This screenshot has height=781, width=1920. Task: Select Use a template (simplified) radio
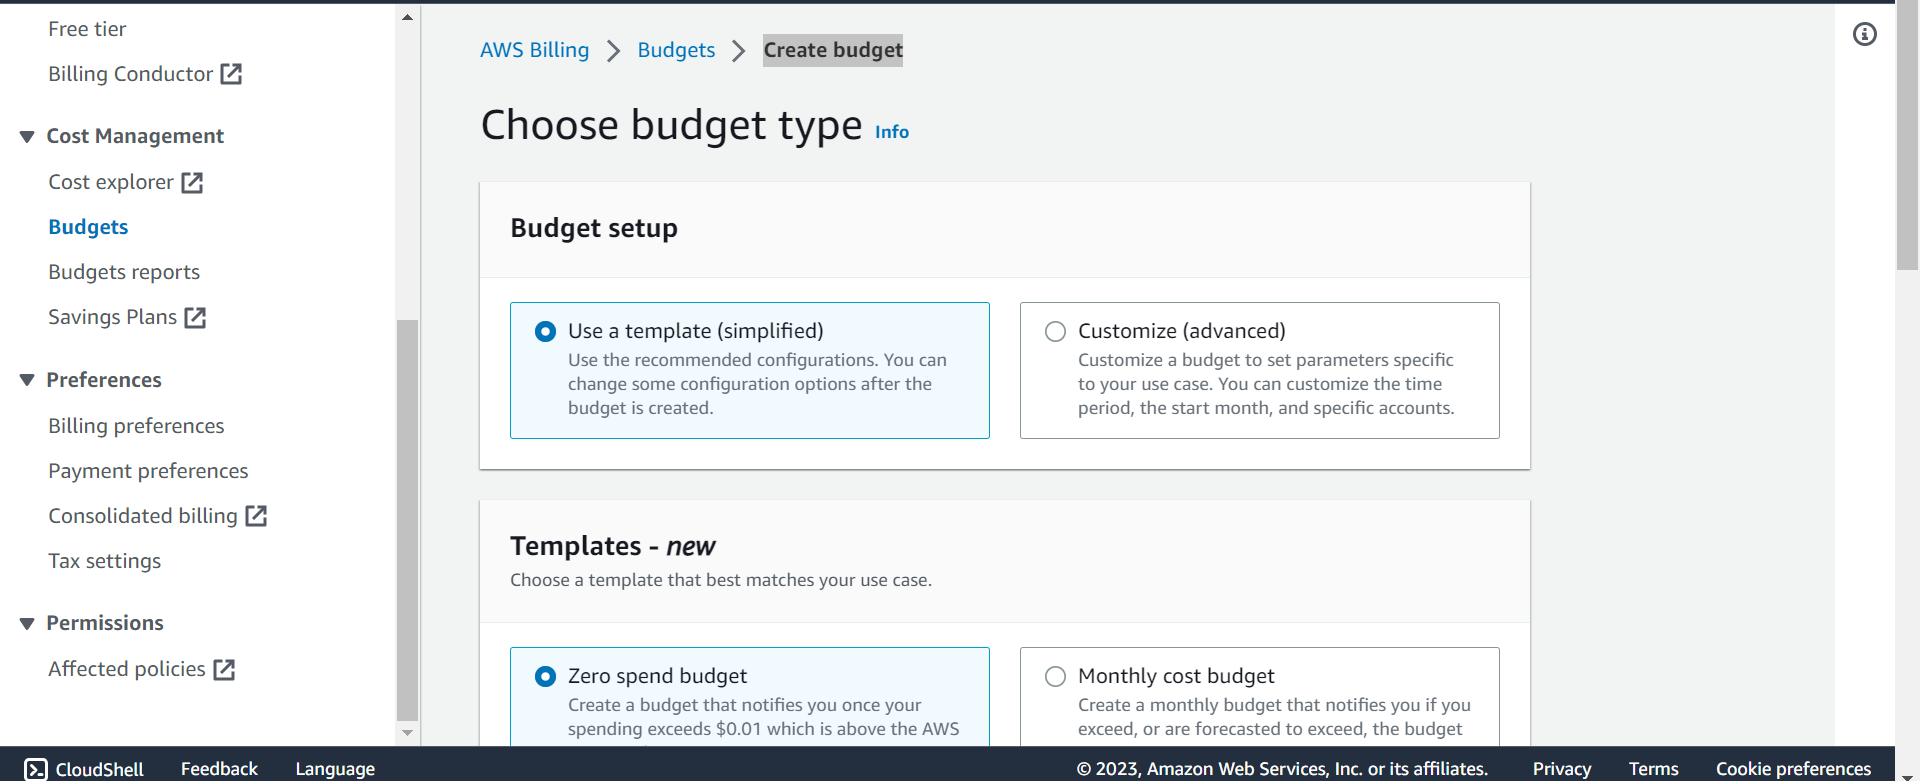tap(545, 331)
